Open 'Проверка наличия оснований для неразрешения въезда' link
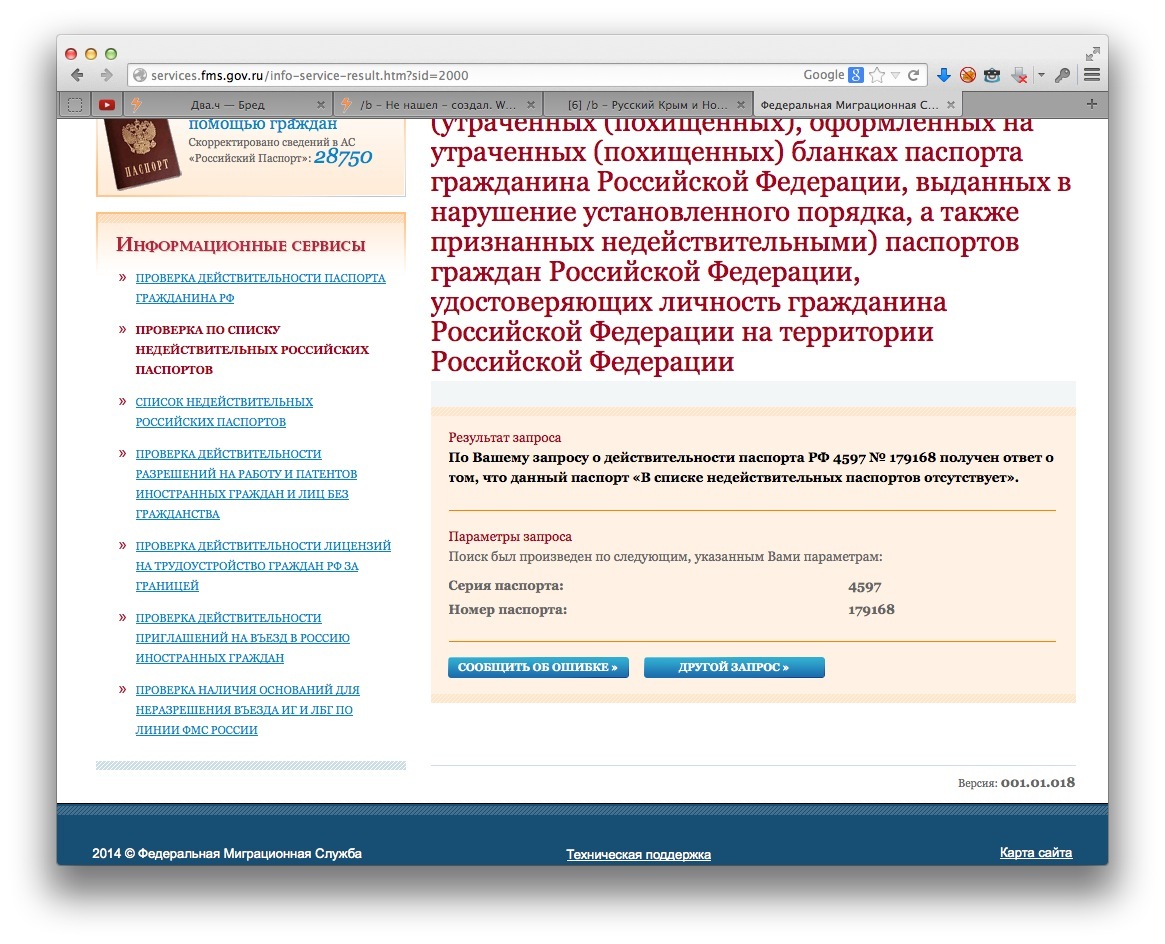This screenshot has height=944, width=1165. pos(247,709)
